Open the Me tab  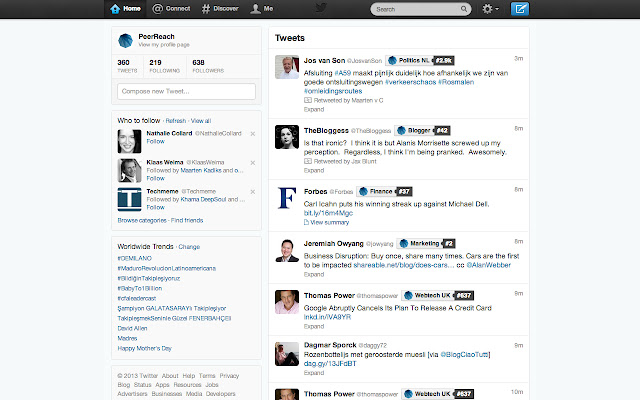point(262,9)
